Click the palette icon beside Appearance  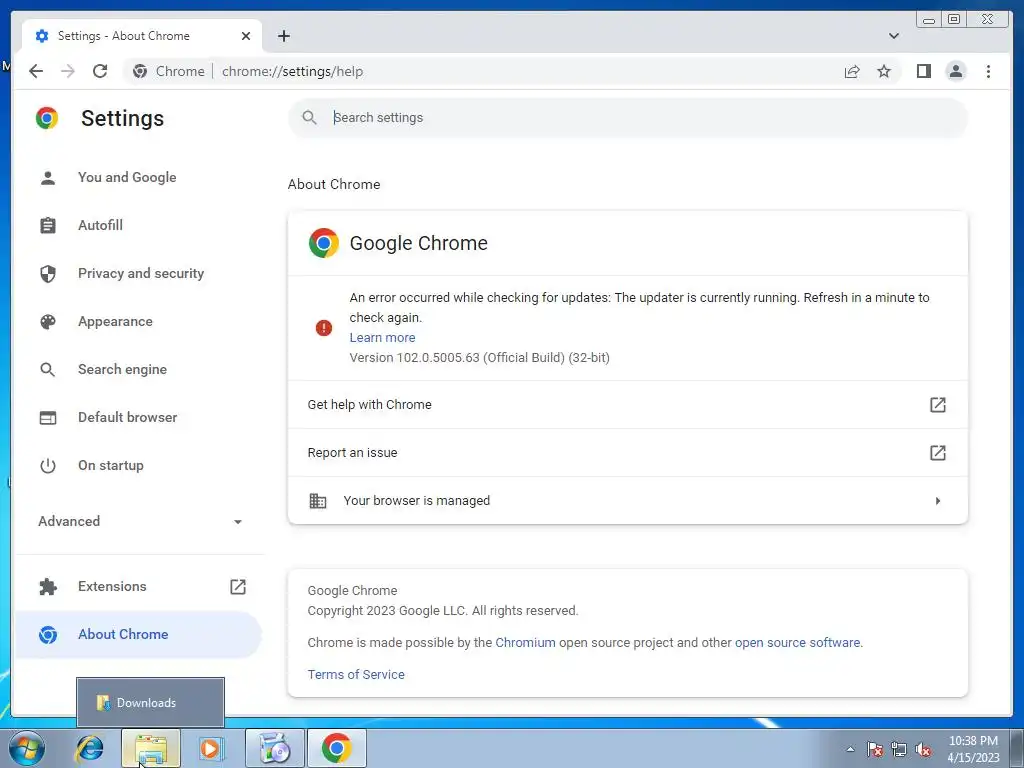click(x=48, y=321)
